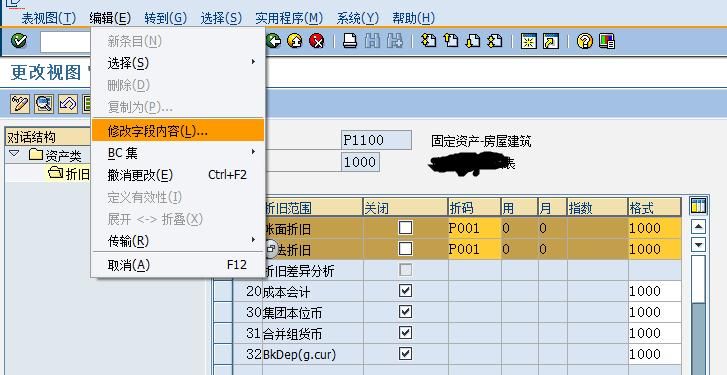The image size is (727, 375).
Task: Click the Details magnifier icon
Action: pyautogui.click(x=44, y=104)
